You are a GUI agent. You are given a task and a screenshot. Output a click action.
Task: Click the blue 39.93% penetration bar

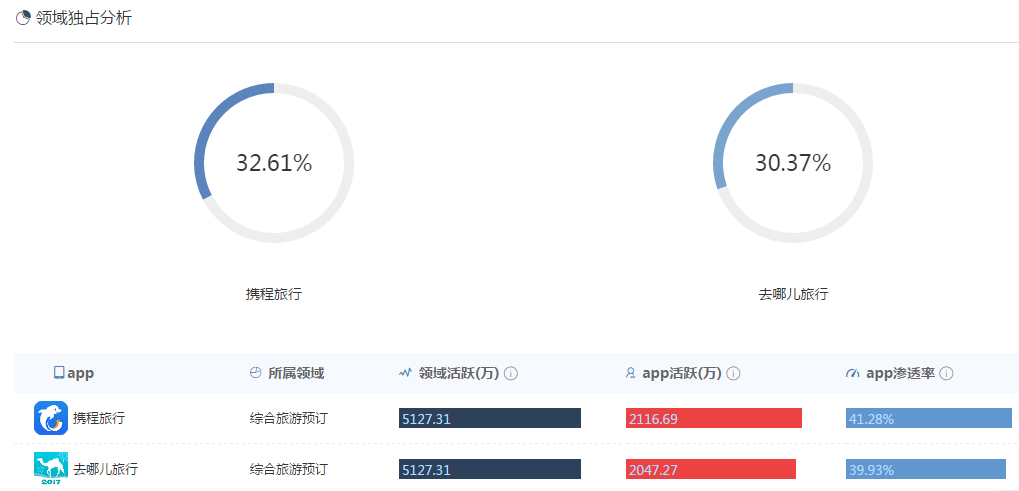point(926,469)
